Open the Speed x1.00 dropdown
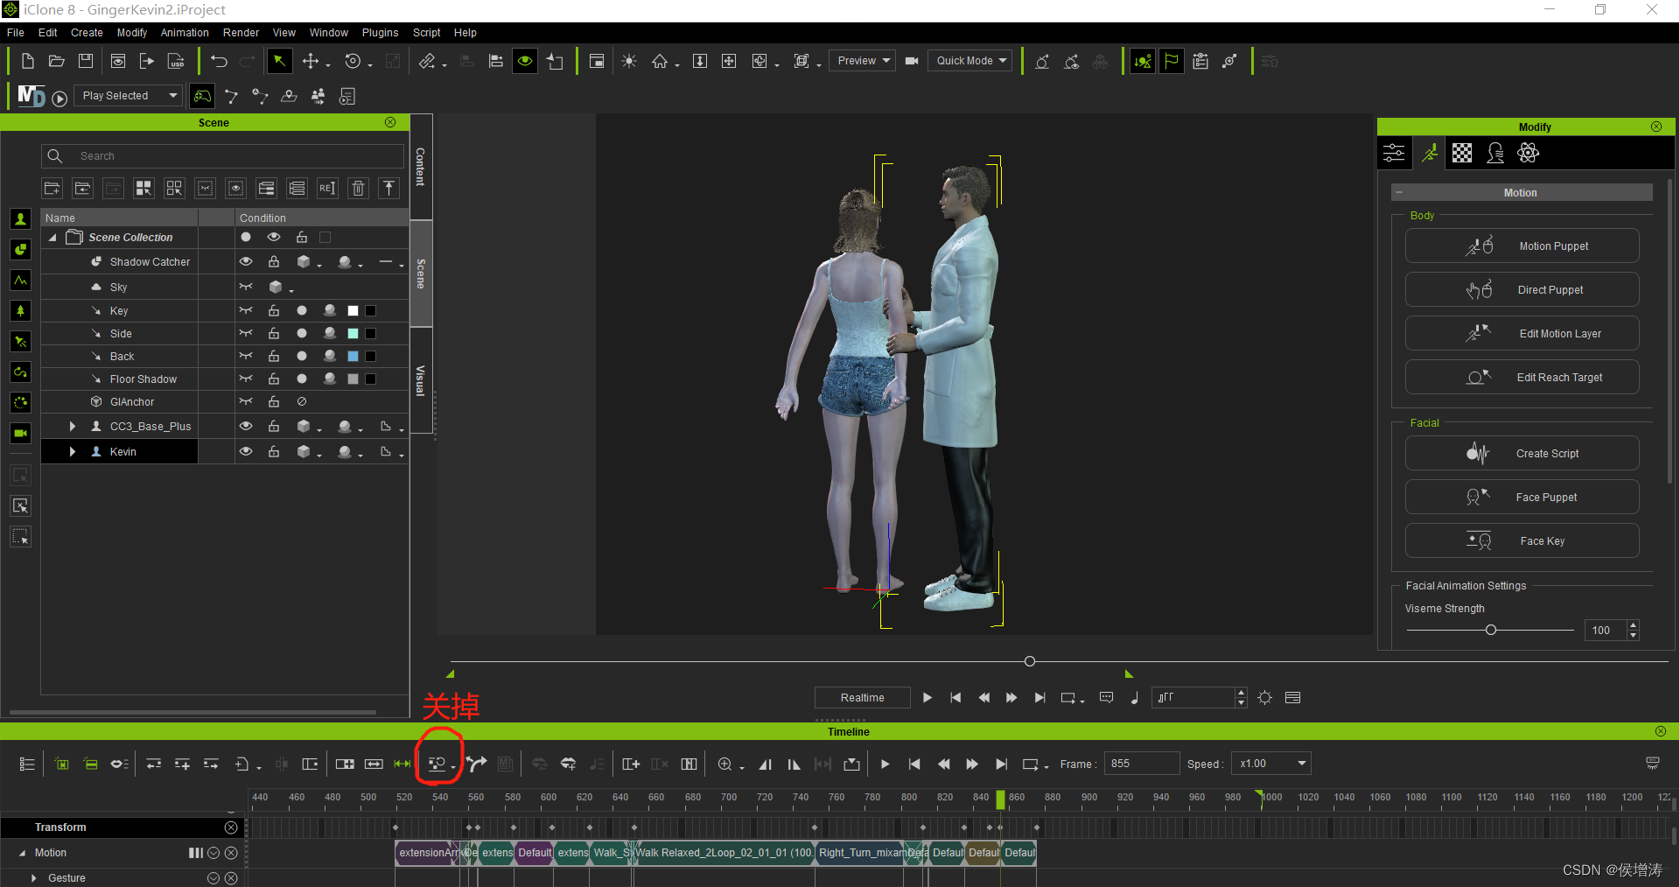 point(1271,764)
